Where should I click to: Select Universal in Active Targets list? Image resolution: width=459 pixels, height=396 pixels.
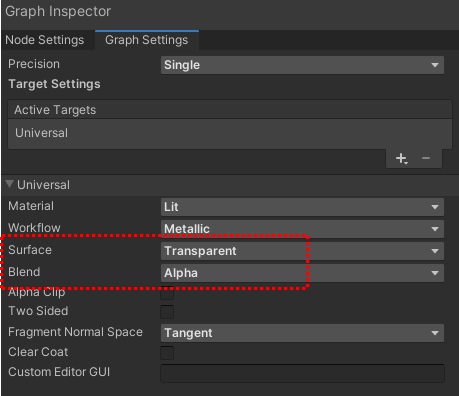pyautogui.click(x=230, y=133)
